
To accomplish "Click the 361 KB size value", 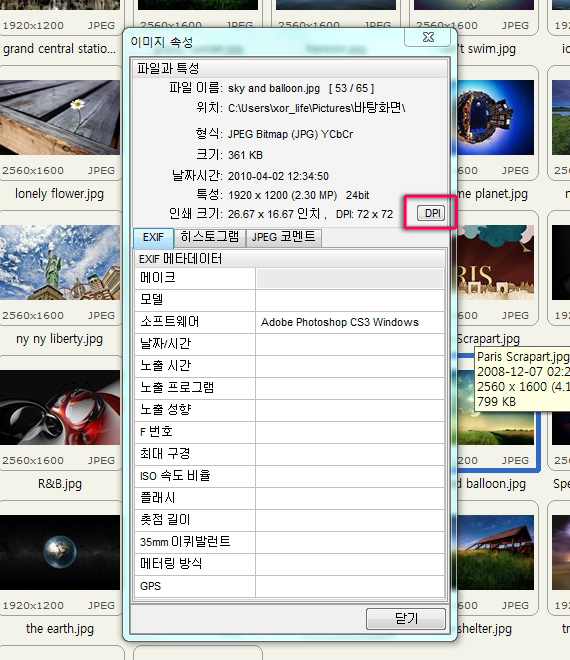I will (x=245, y=155).
